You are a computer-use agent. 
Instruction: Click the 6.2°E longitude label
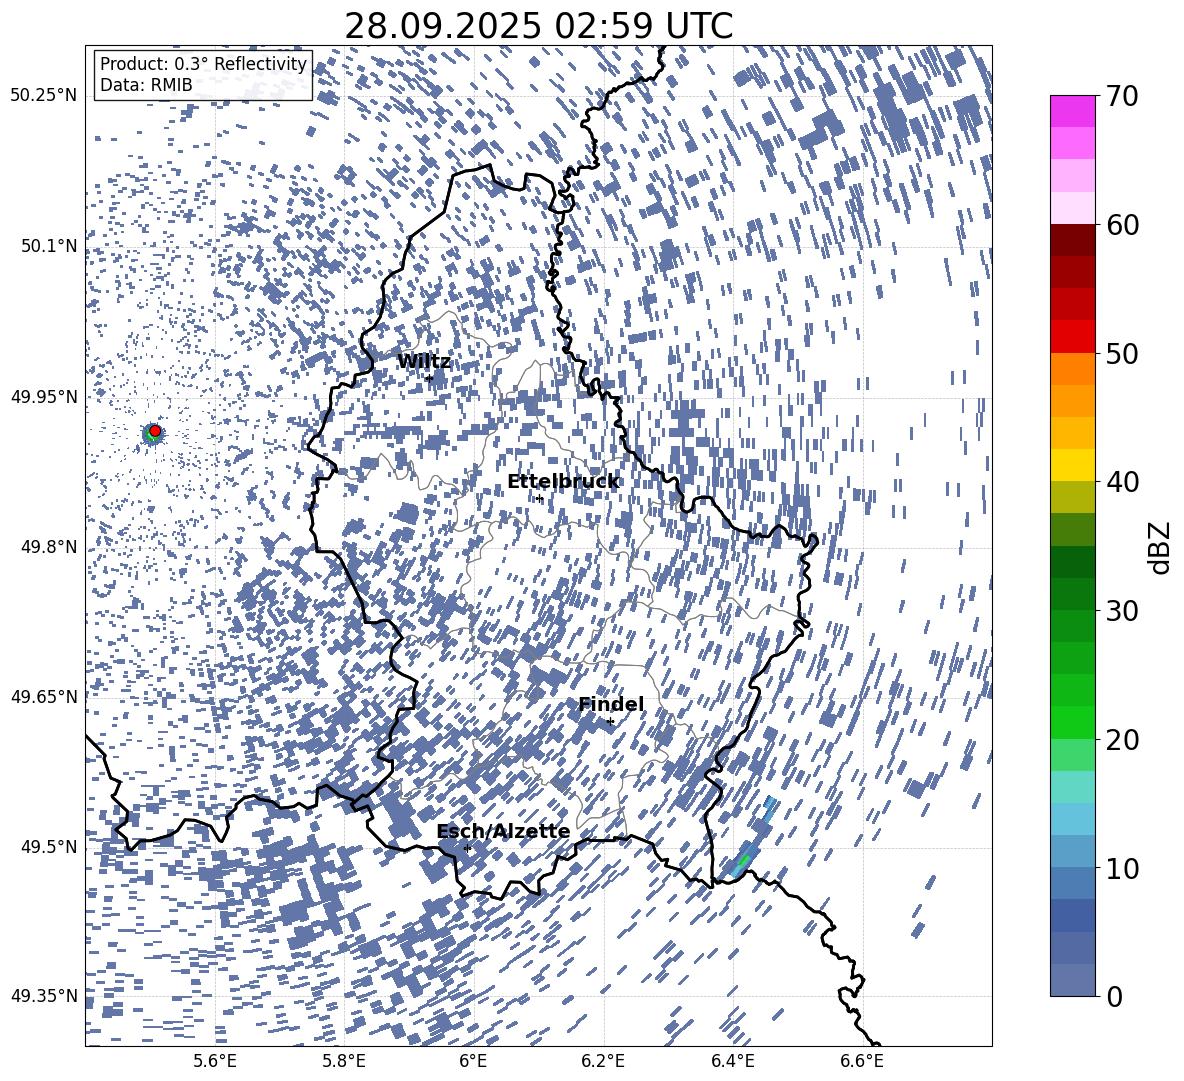[x=603, y=1061]
